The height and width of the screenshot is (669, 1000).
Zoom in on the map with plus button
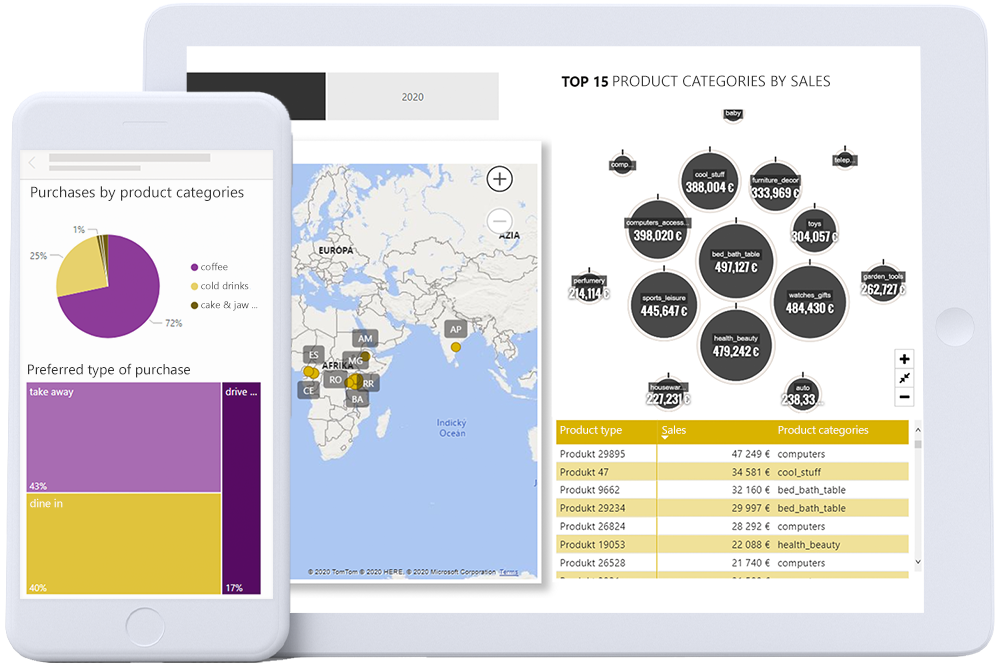pyautogui.click(x=499, y=180)
